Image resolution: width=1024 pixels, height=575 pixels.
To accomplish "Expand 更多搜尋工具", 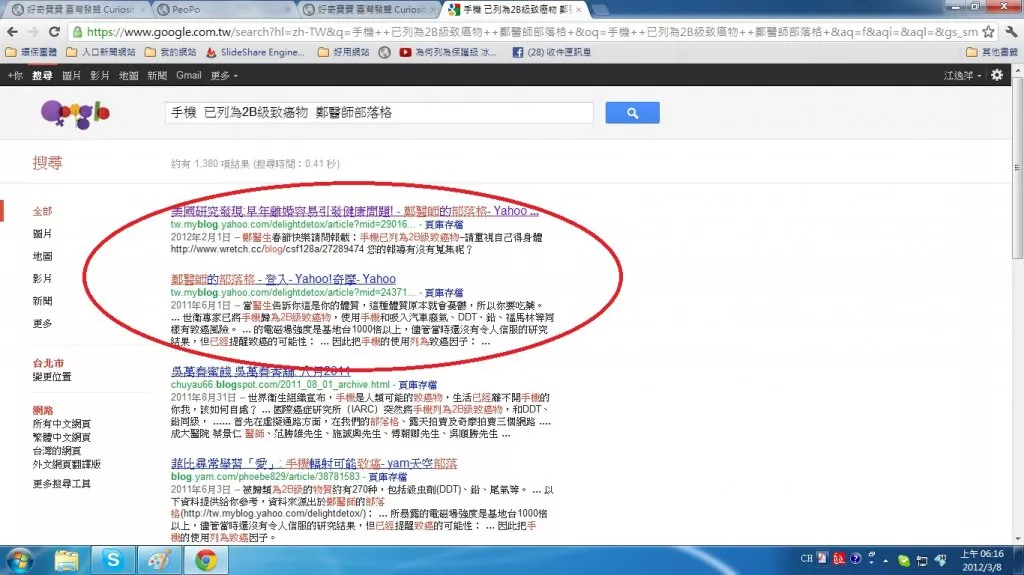I will tap(61, 484).
